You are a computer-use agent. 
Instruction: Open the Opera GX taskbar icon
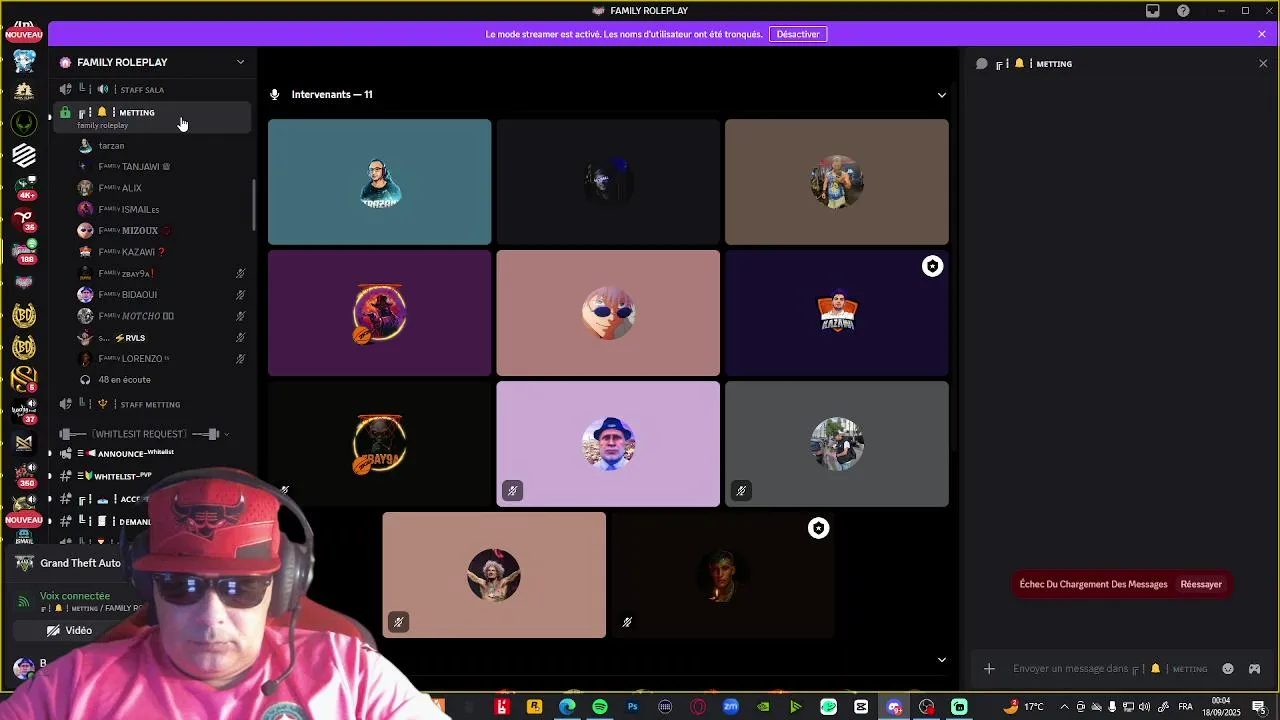click(x=698, y=707)
